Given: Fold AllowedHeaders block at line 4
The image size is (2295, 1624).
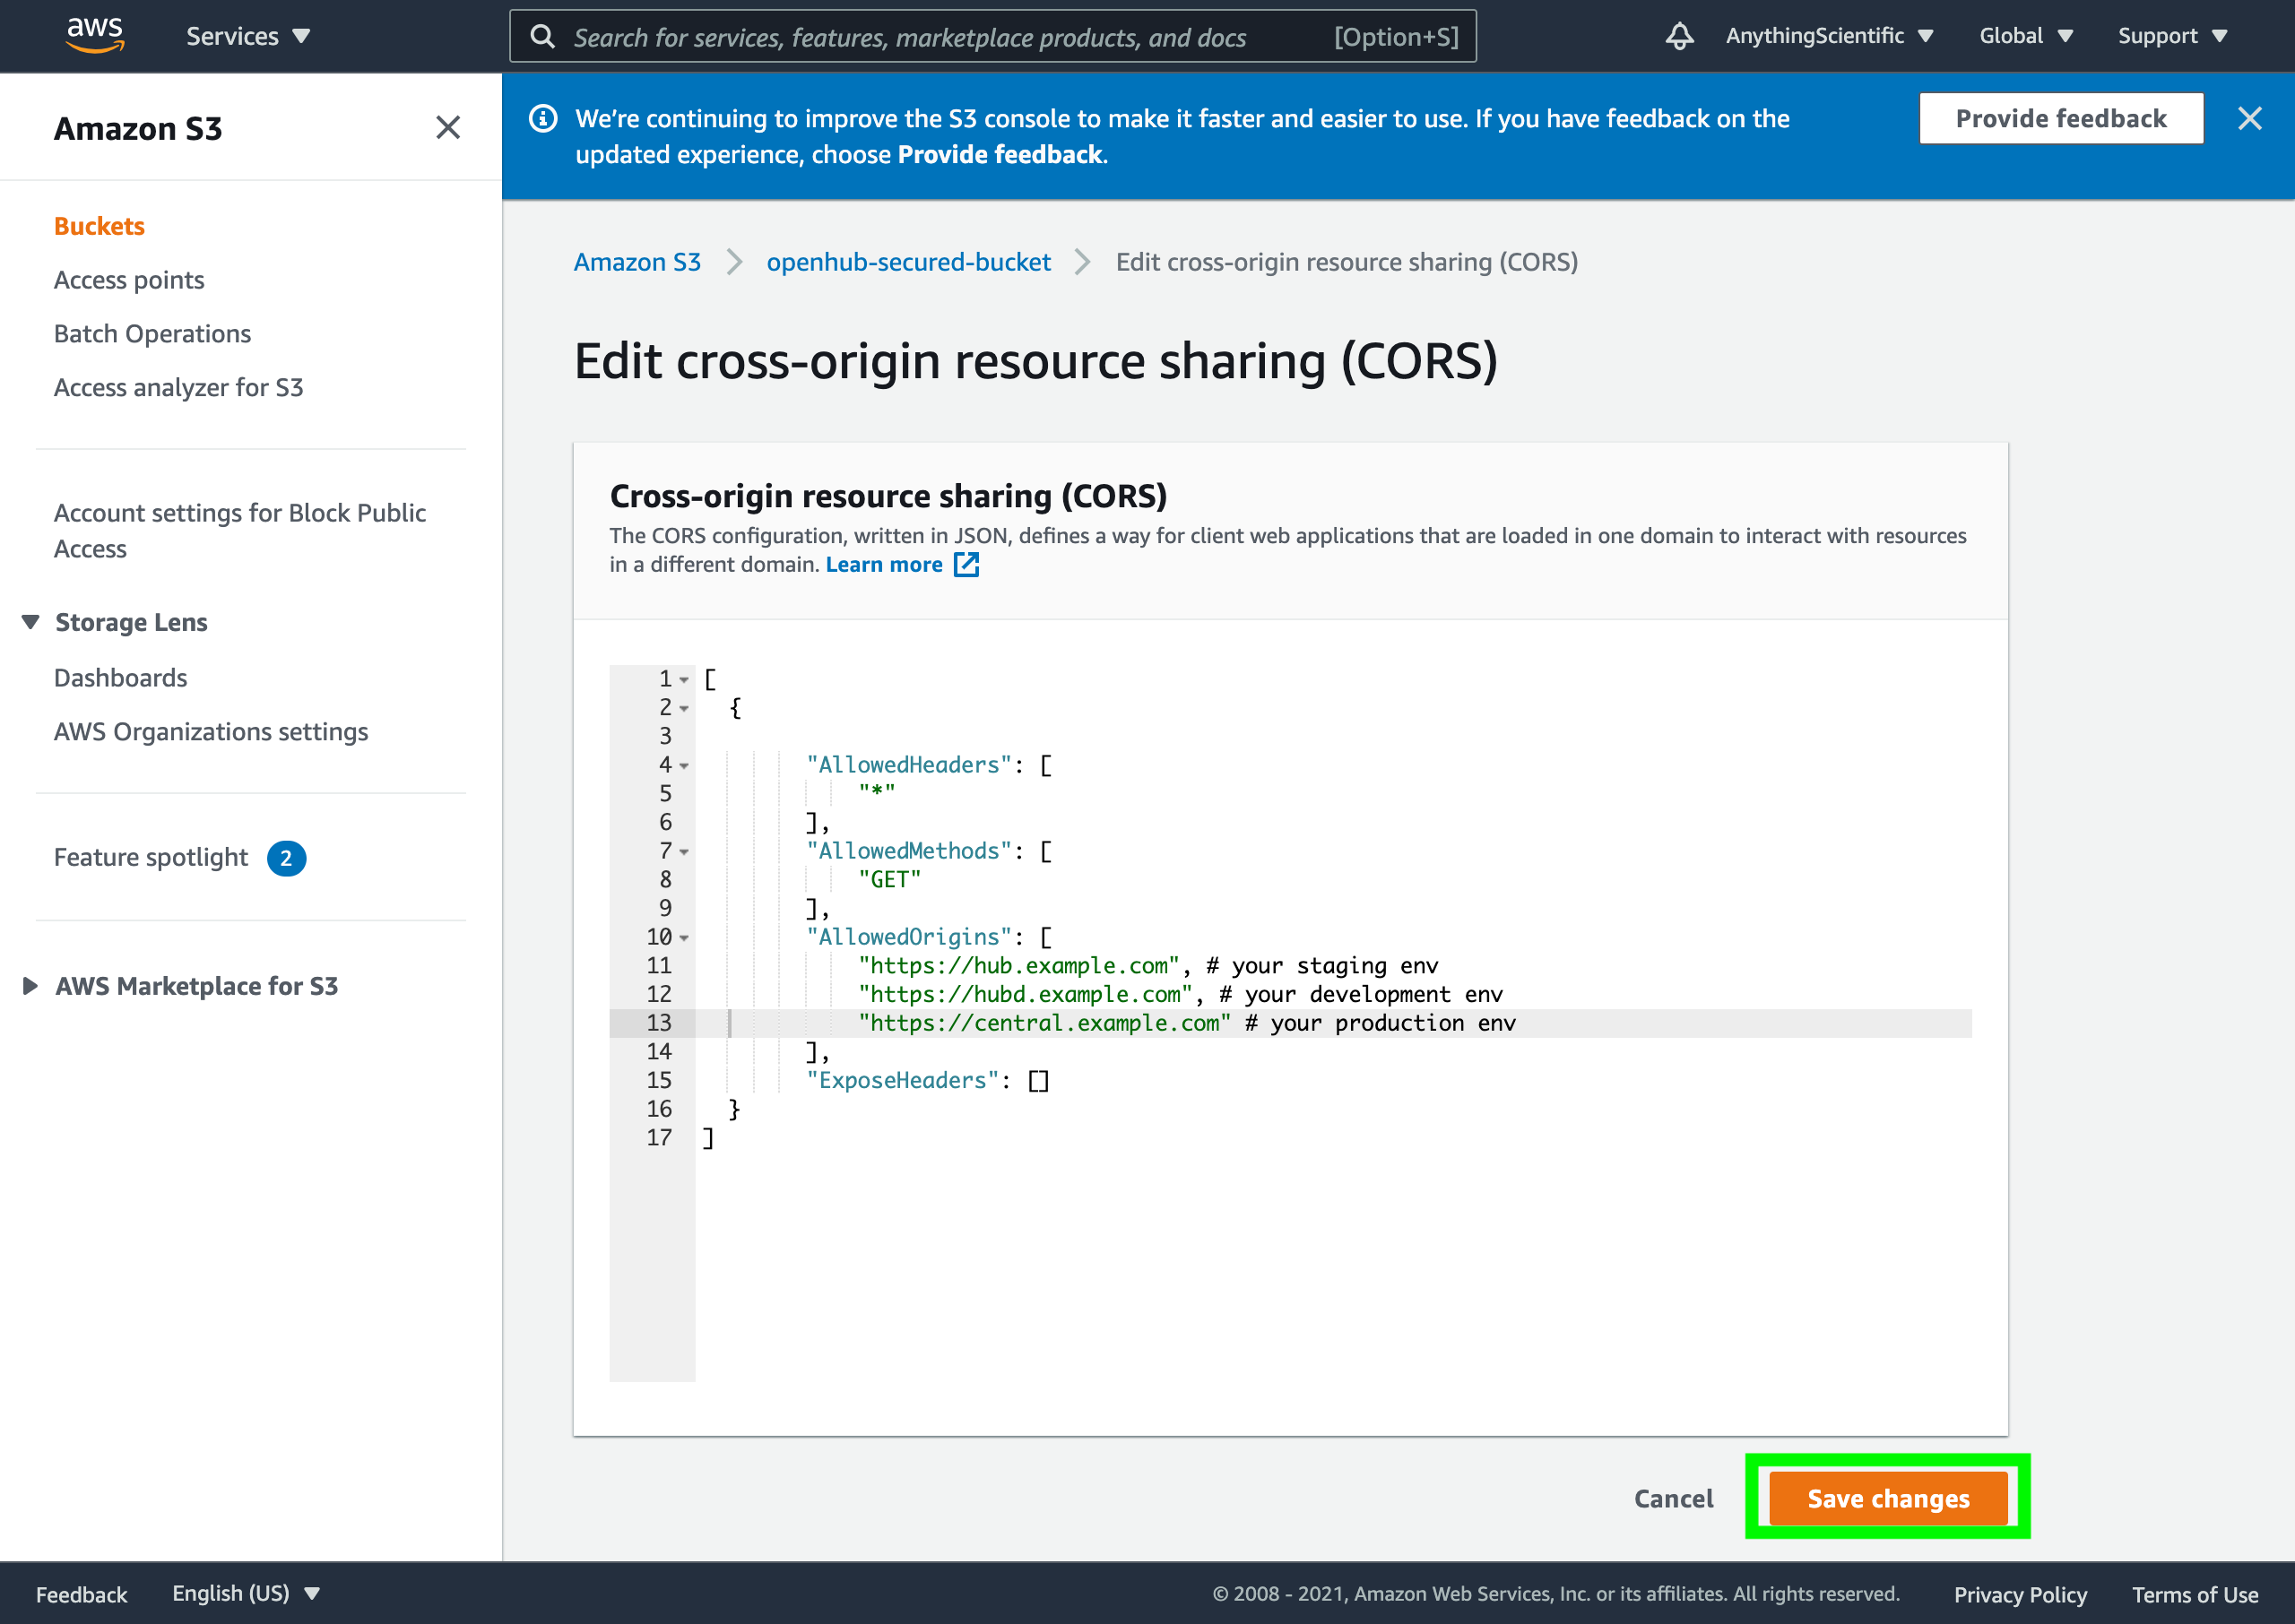Looking at the screenshot, I should pos(684,766).
